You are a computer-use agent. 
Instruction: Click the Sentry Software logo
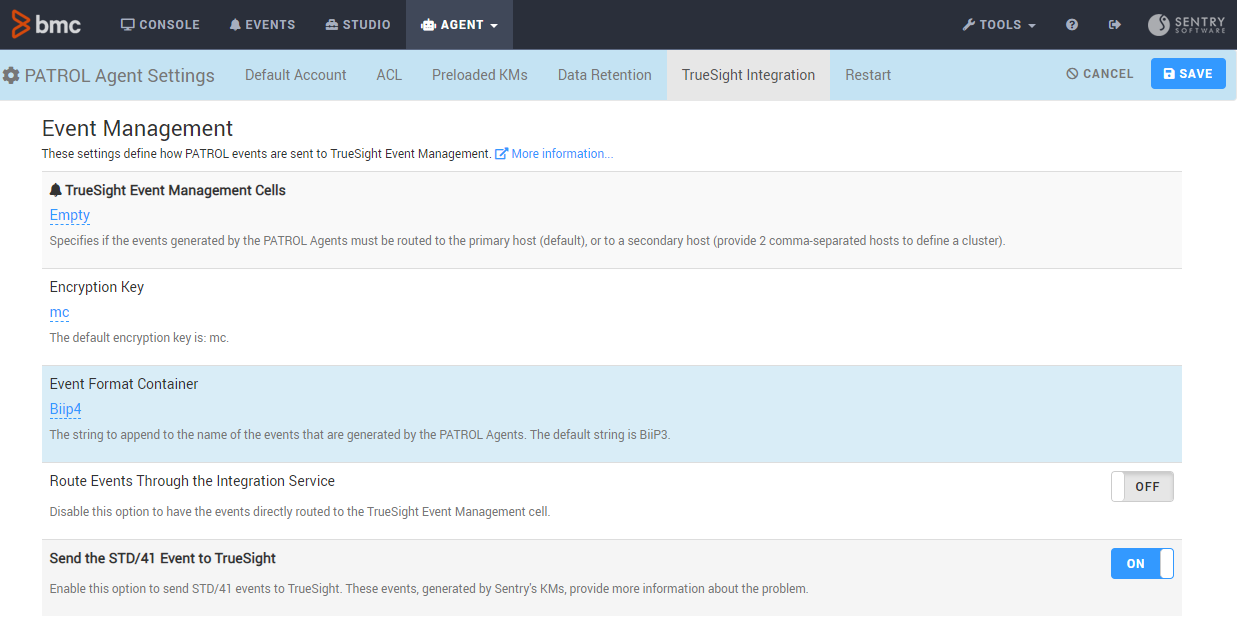1187,25
